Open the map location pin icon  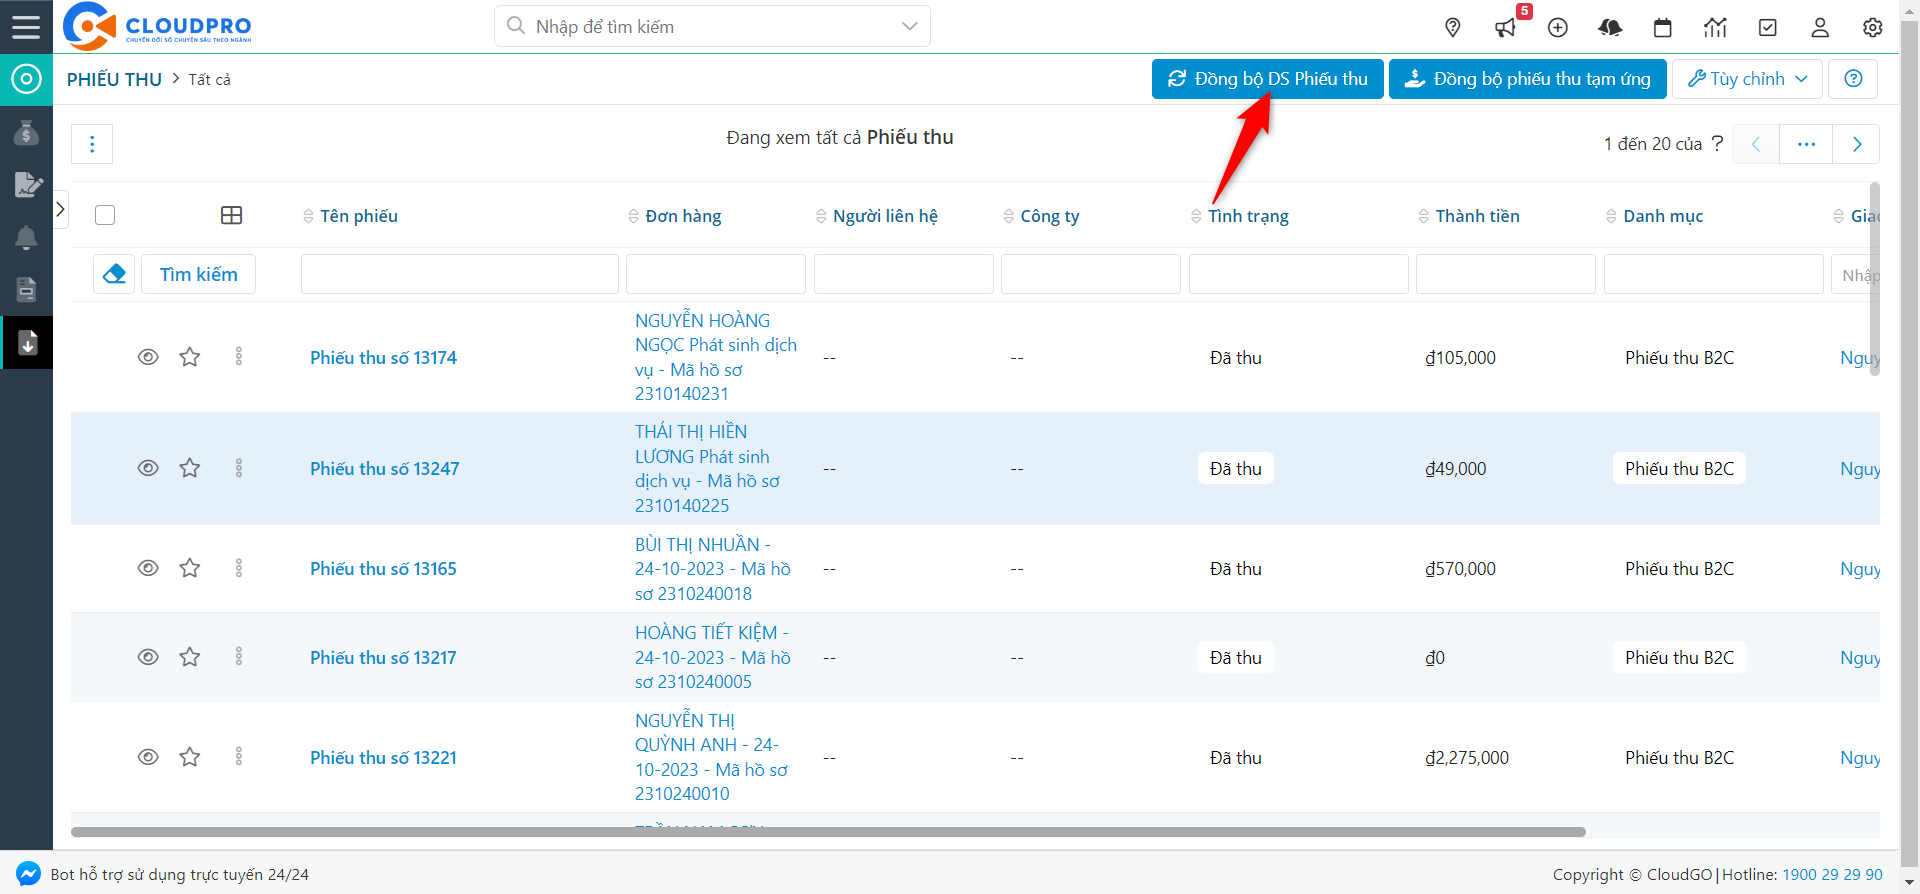click(1453, 27)
